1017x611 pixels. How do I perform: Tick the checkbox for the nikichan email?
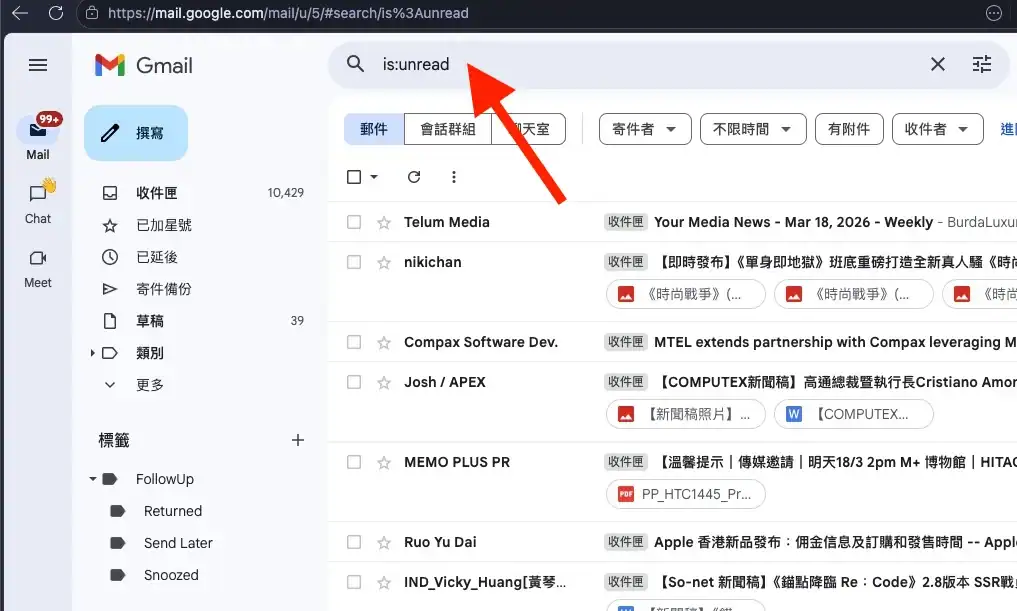(354, 262)
